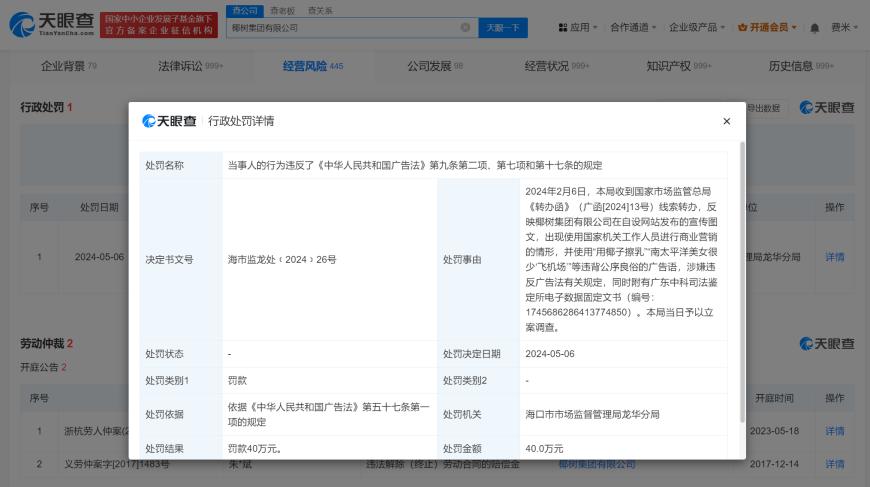Open the 合作通道 dropdown
870x487 pixels.
(633, 27)
